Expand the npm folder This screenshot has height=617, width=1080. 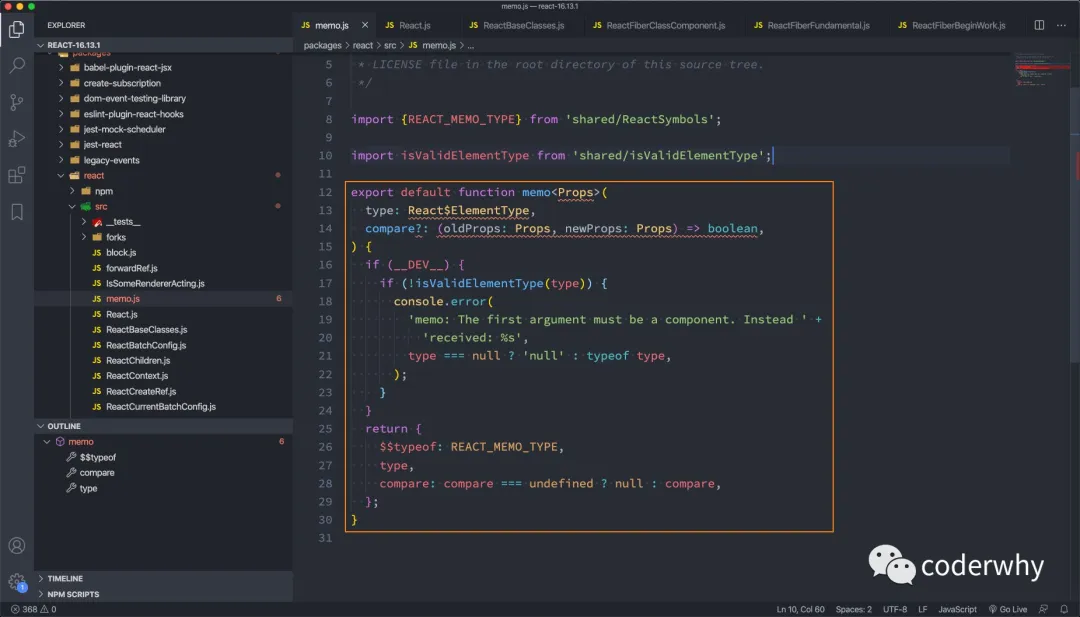[x=163, y=191]
